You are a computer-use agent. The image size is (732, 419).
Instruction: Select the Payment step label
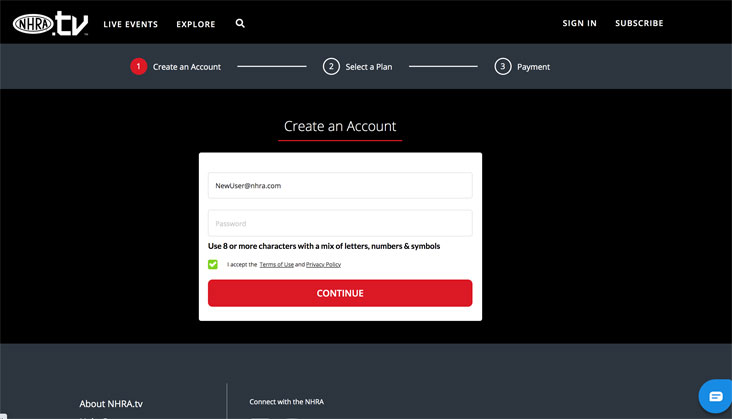(533, 67)
